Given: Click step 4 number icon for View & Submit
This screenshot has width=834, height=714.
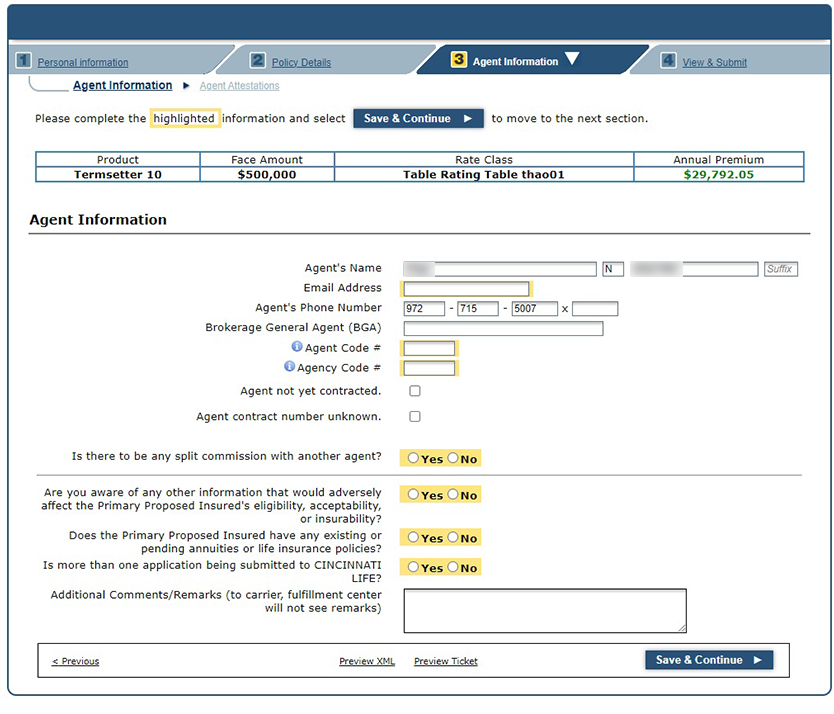Looking at the screenshot, I should click(x=668, y=61).
